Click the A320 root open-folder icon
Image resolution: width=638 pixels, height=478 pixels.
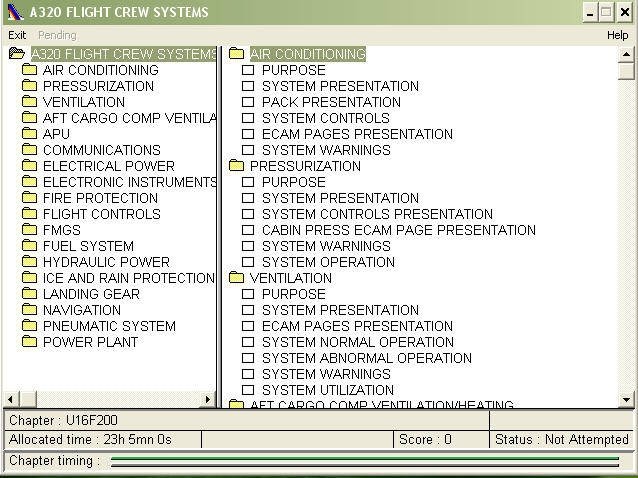point(17,53)
